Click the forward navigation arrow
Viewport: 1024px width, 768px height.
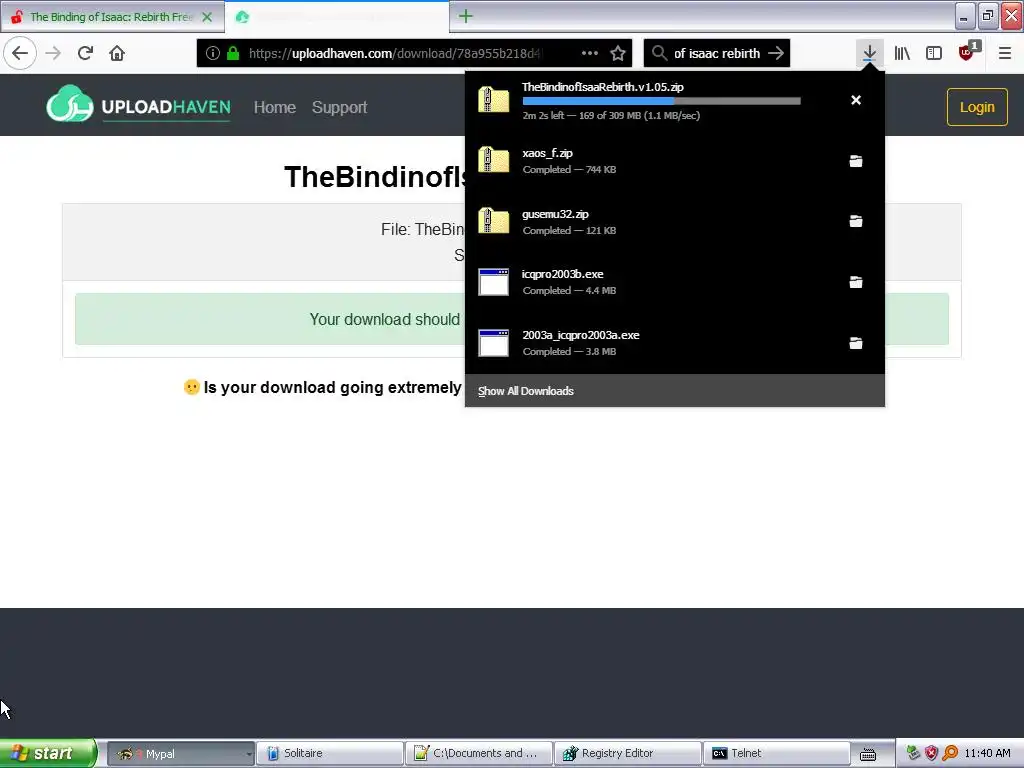tap(53, 53)
